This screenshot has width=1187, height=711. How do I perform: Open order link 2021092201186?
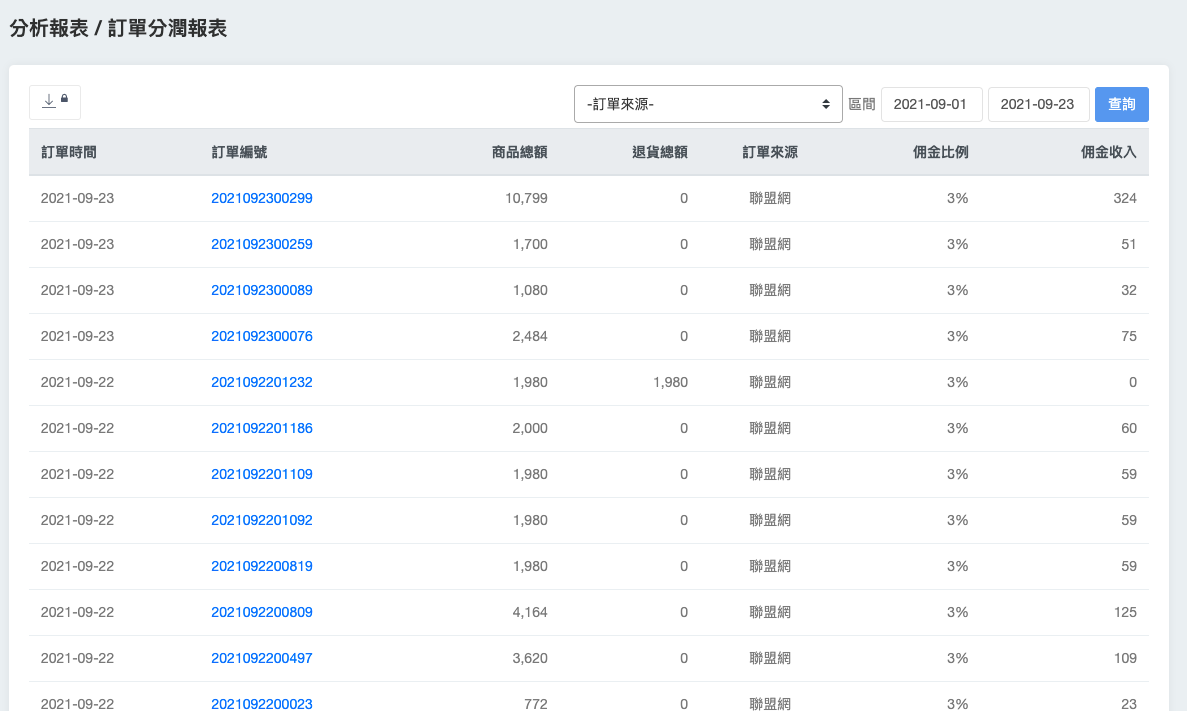262,429
